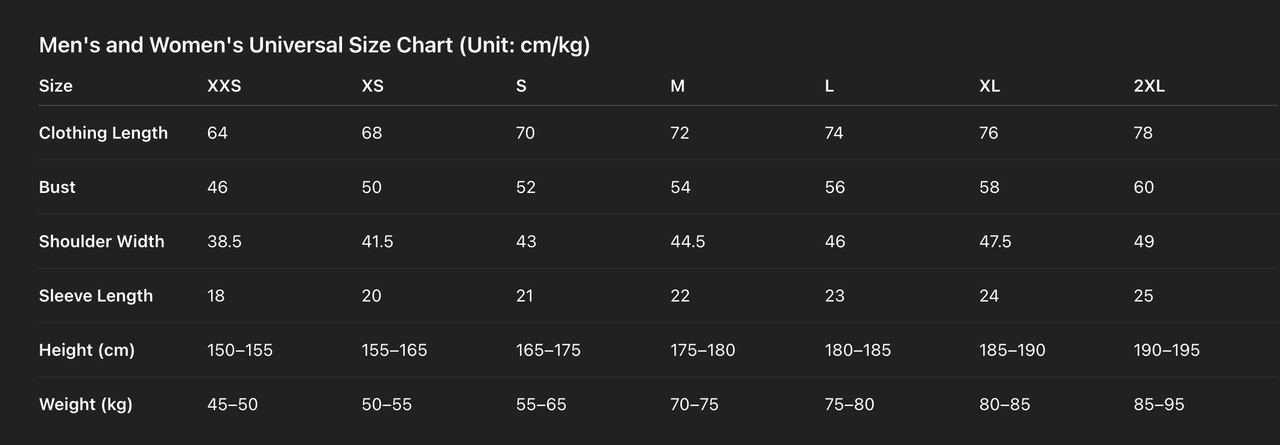The height and width of the screenshot is (445, 1280).
Task: Select the L size column header
Action: click(829, 86)
